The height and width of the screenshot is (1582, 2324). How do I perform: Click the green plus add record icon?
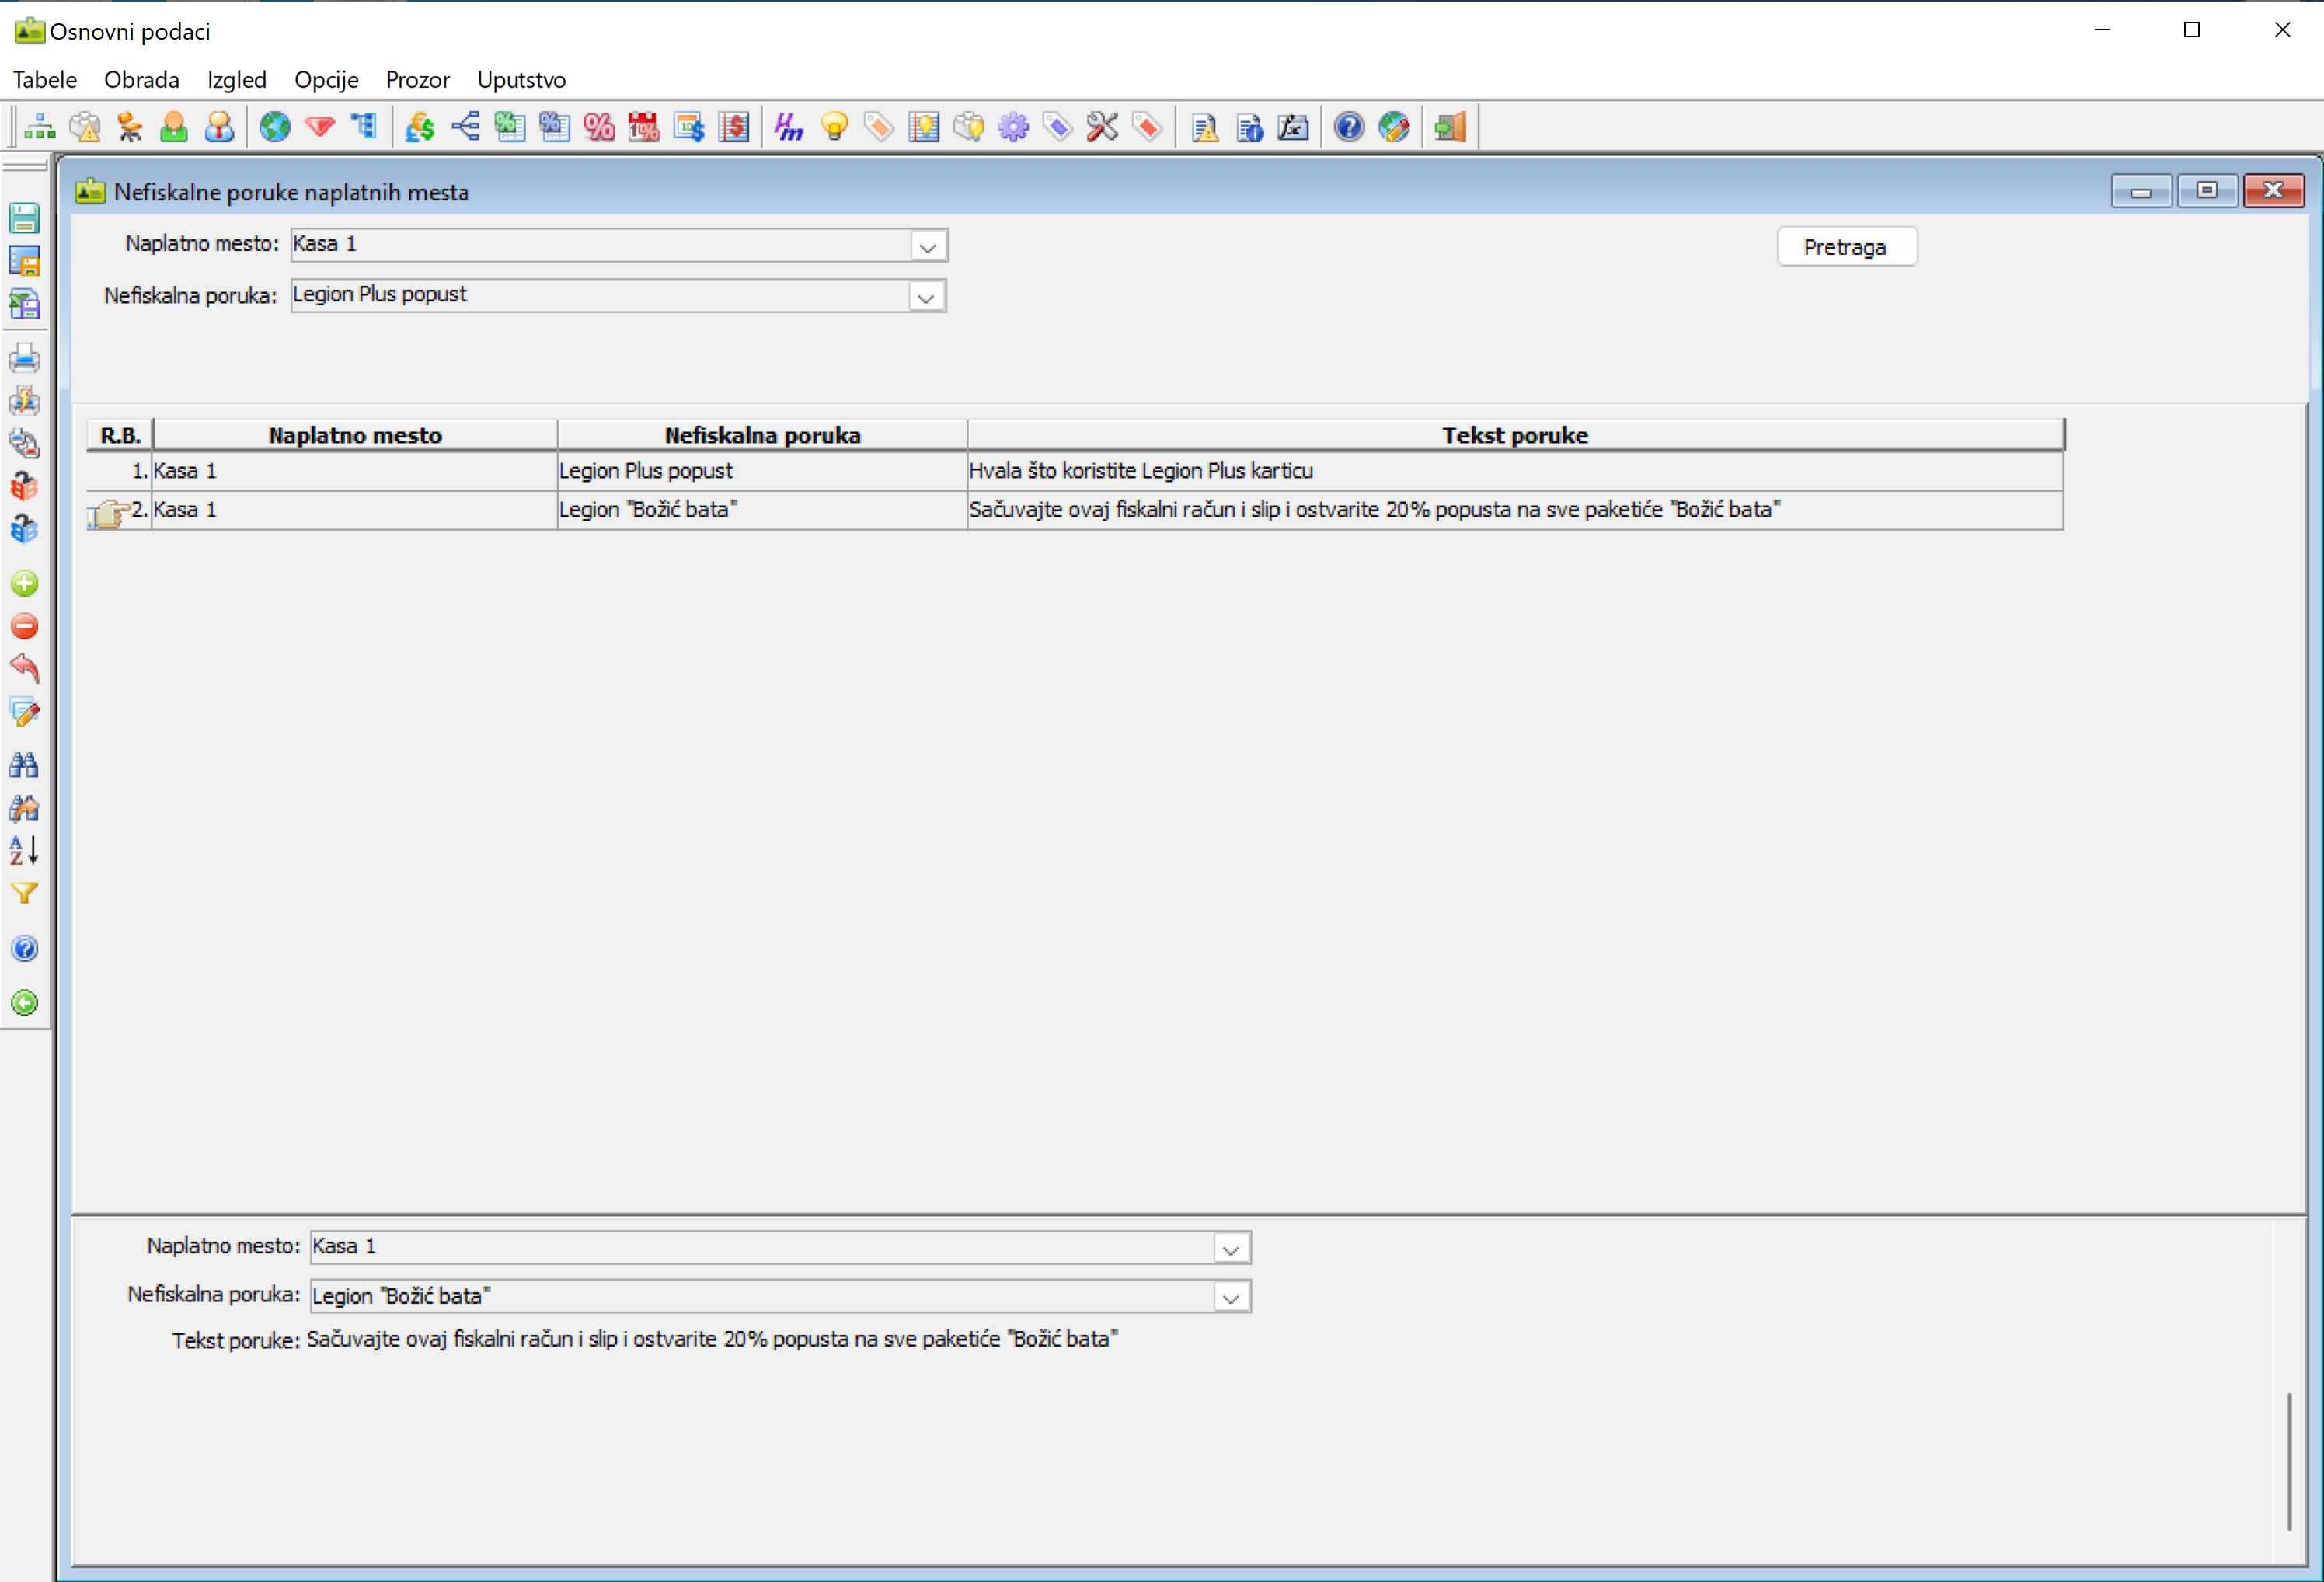pyautogui.click(x=25, y=583)
